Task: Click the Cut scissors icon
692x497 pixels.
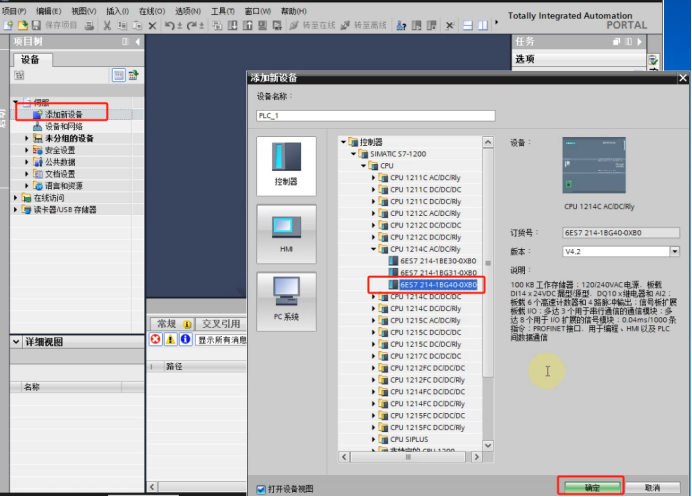Action: pos(107,26)
